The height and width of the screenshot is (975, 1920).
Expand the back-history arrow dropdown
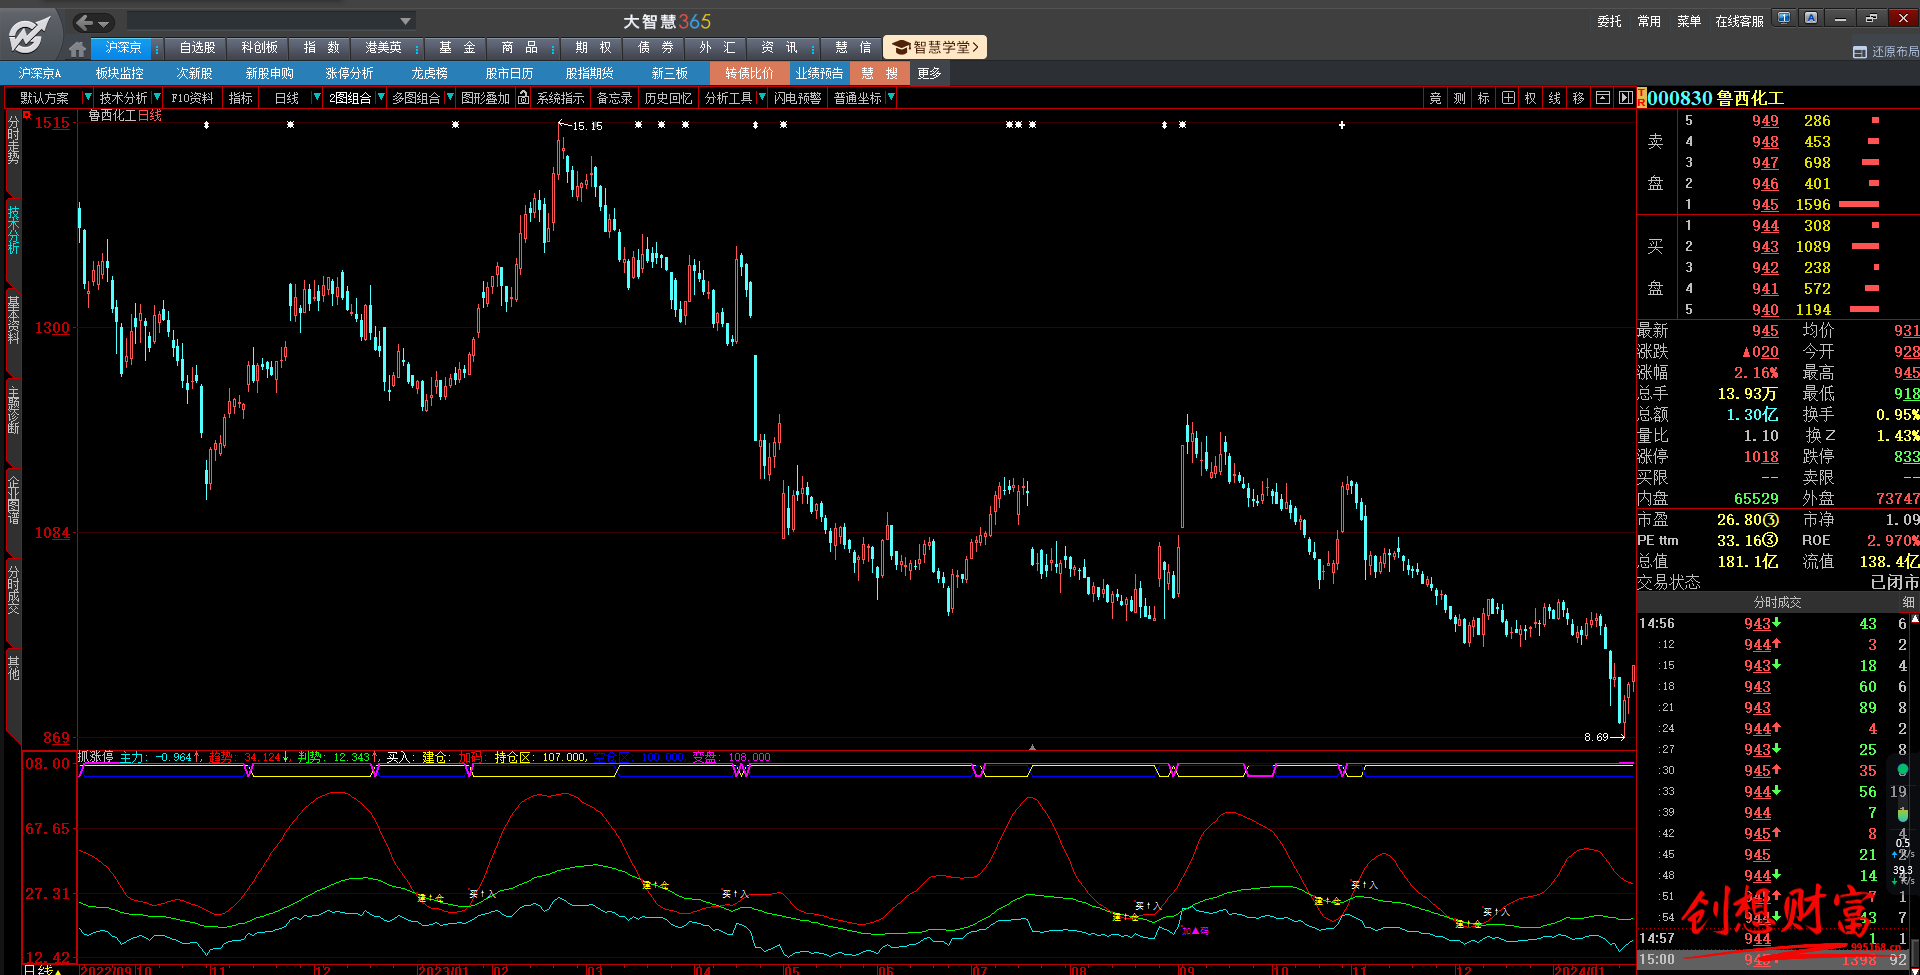pyautogui.click(x=105, y=23)
